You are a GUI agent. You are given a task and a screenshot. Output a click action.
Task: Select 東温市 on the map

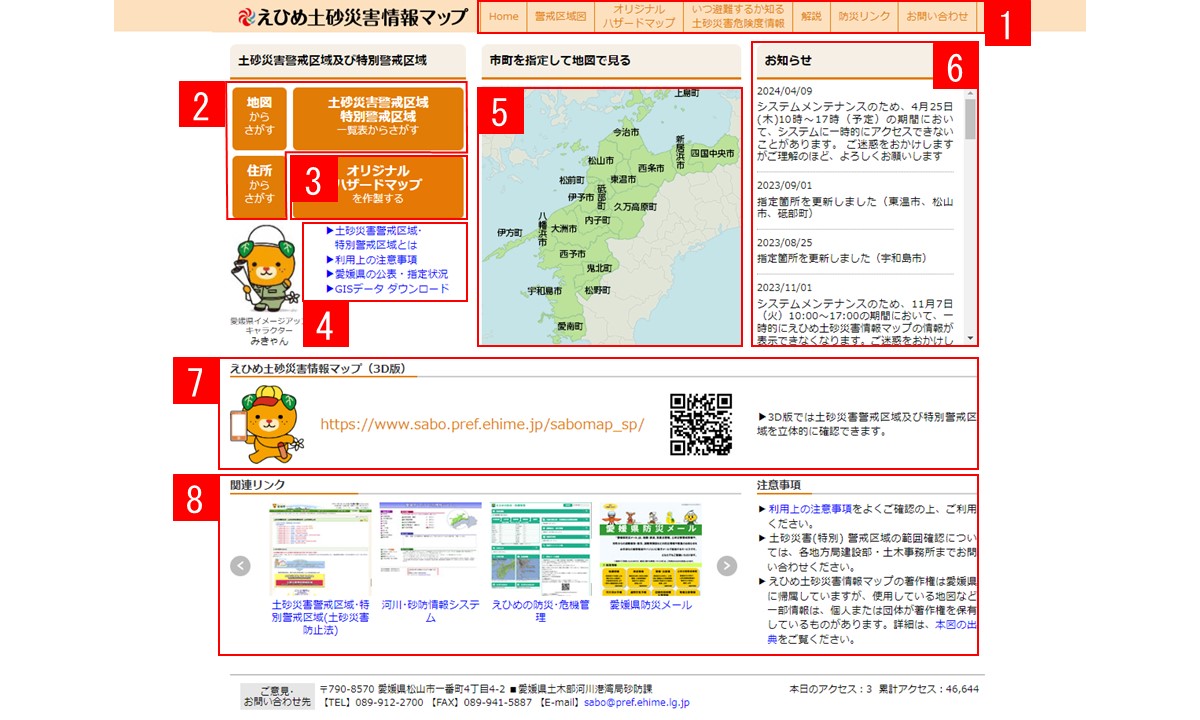coord(623,179)
